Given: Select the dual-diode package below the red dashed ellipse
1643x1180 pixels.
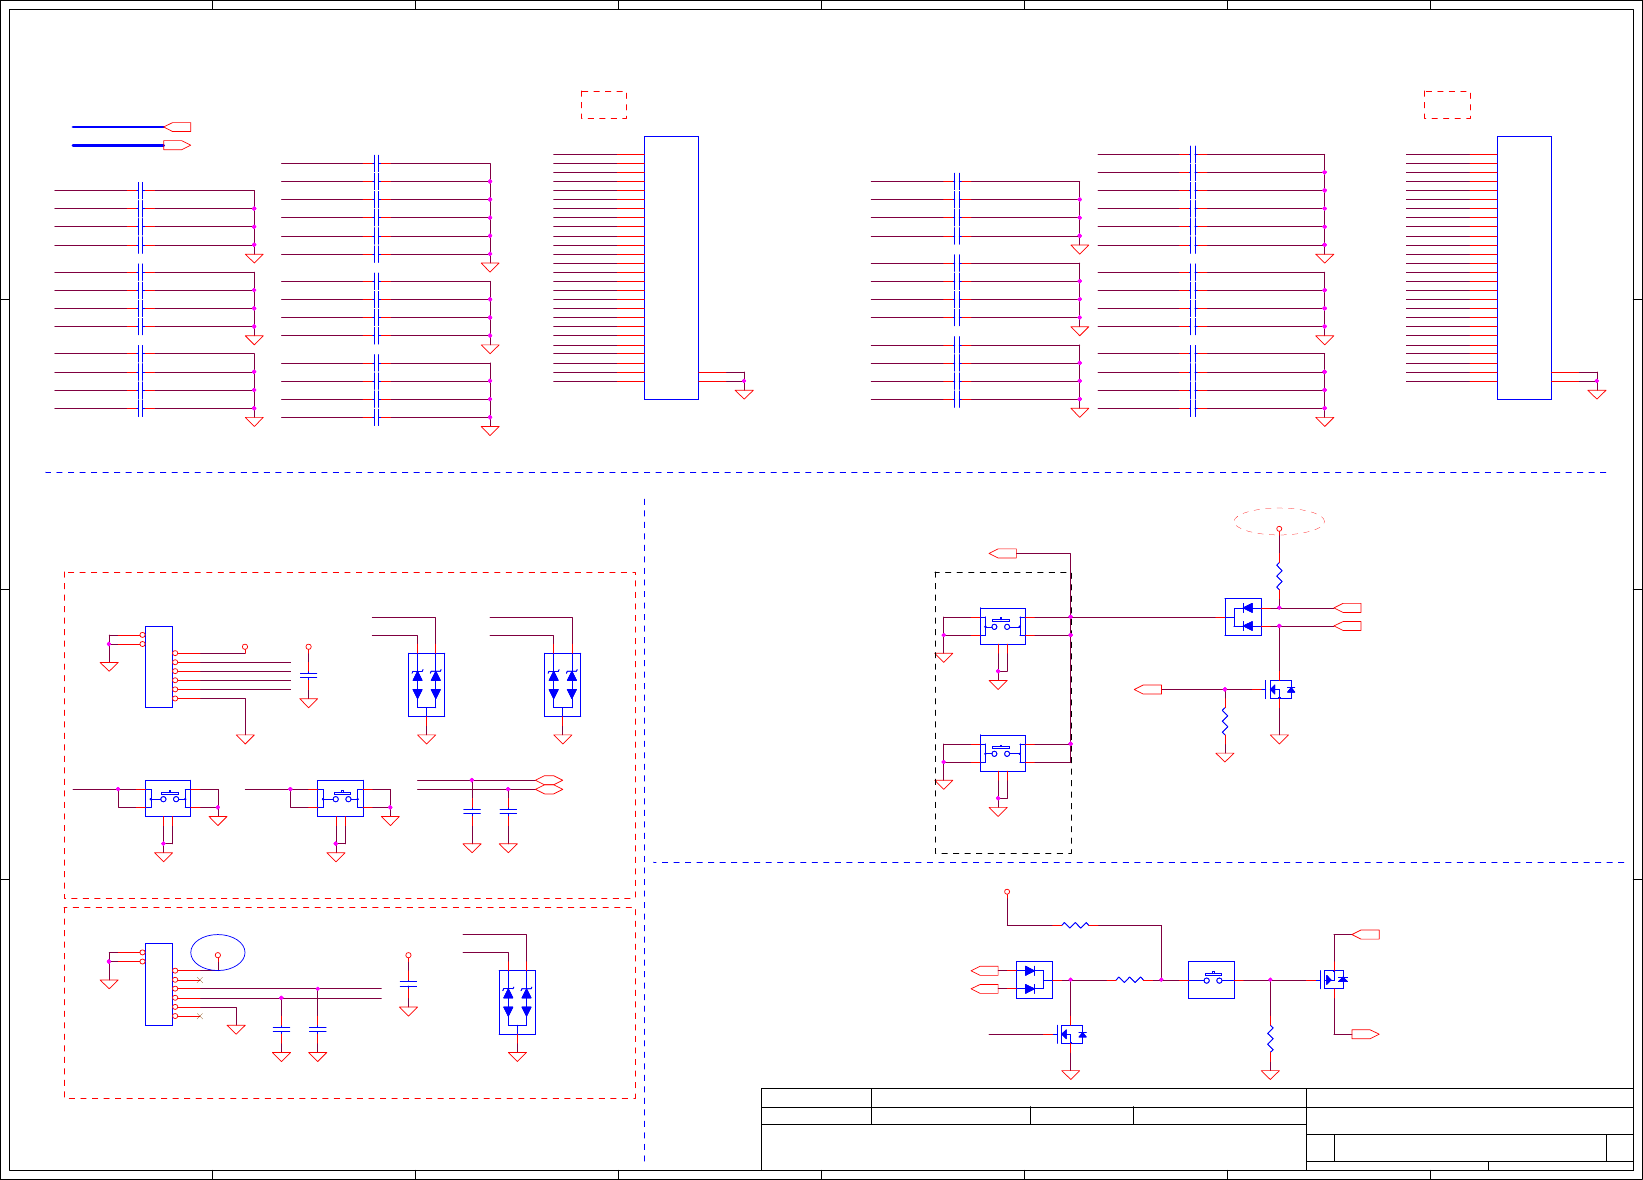Looking at the screenshot, I should (x=1243, y=617).
